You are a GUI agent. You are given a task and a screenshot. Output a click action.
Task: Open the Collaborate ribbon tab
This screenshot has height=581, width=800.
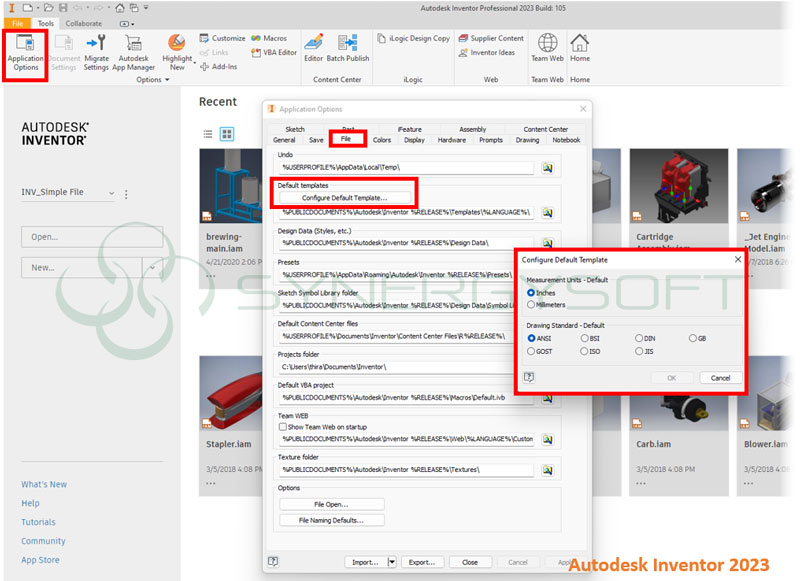83,22
